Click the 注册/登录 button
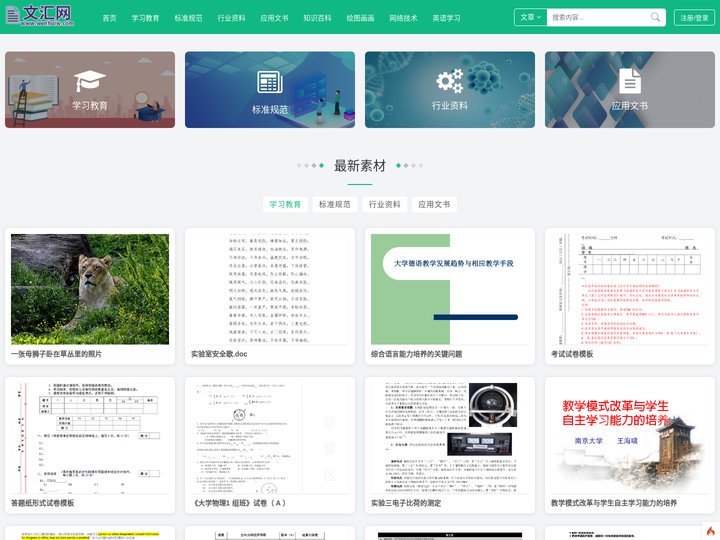Viewport: 720px width, 540px height. pyautogui.click(x=694, y=17)
